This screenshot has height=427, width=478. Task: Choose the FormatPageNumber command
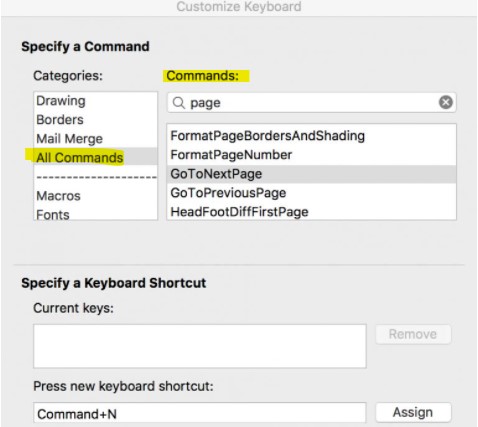point(311,155)
